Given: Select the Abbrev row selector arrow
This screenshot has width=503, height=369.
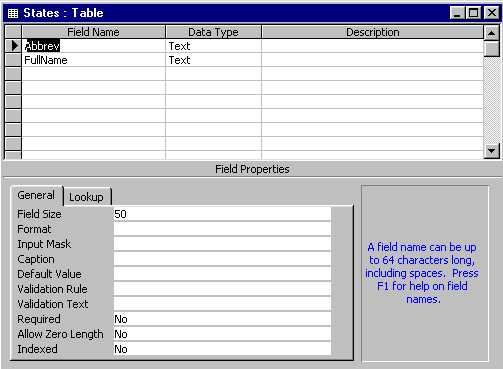Looking at the screenshot, I should coord(13,46).
